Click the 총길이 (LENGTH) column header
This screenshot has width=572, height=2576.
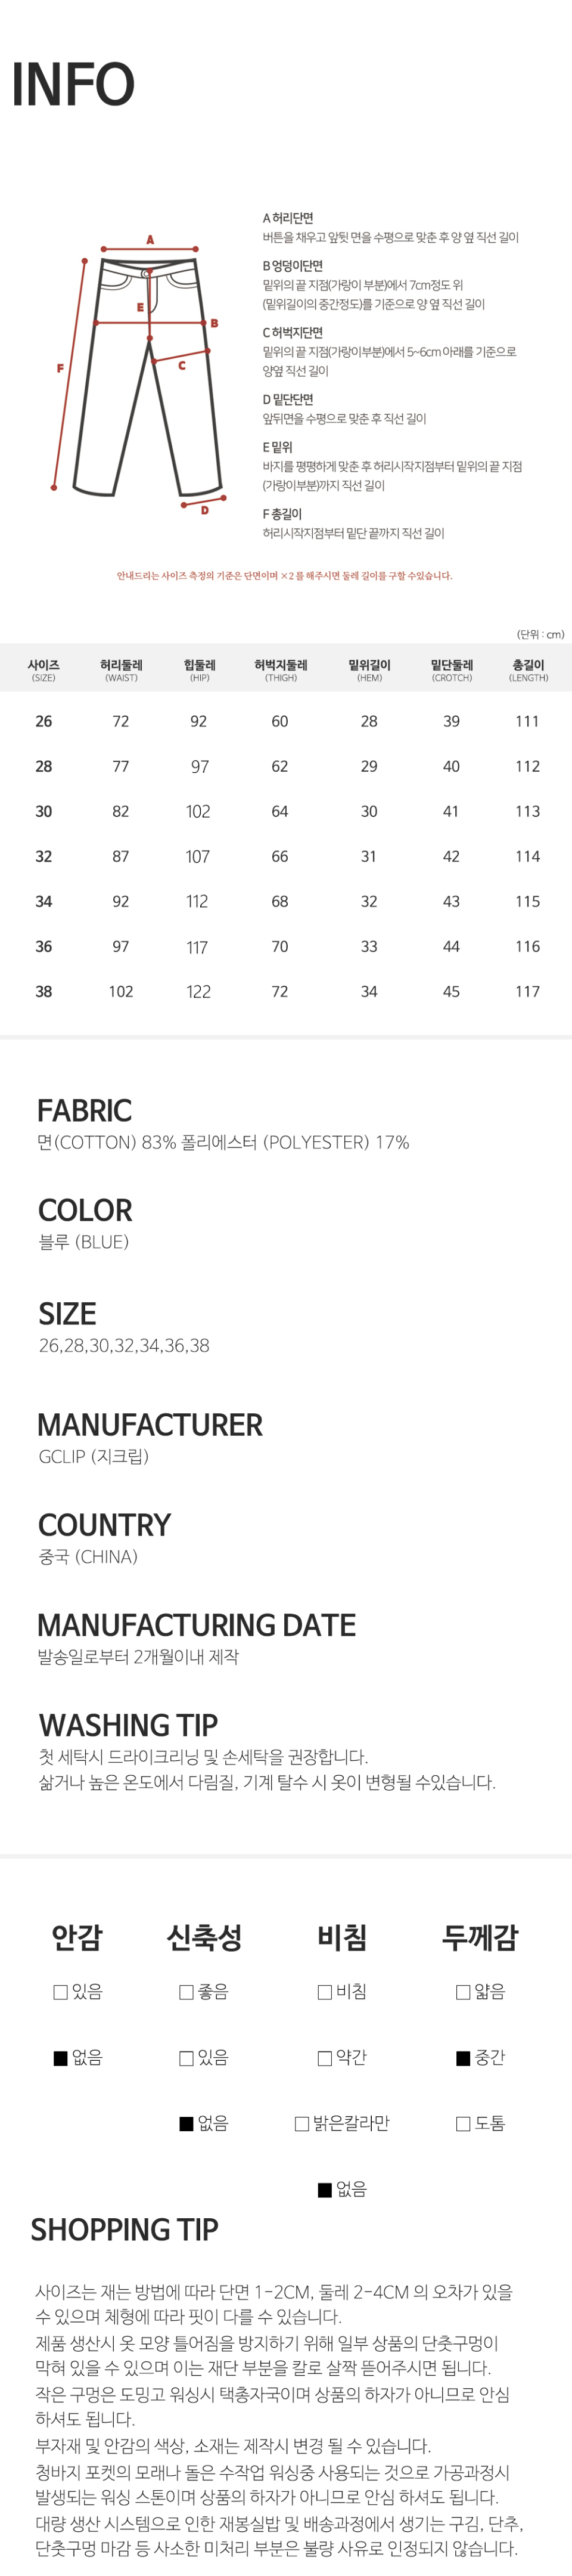[x=528, y=670]
